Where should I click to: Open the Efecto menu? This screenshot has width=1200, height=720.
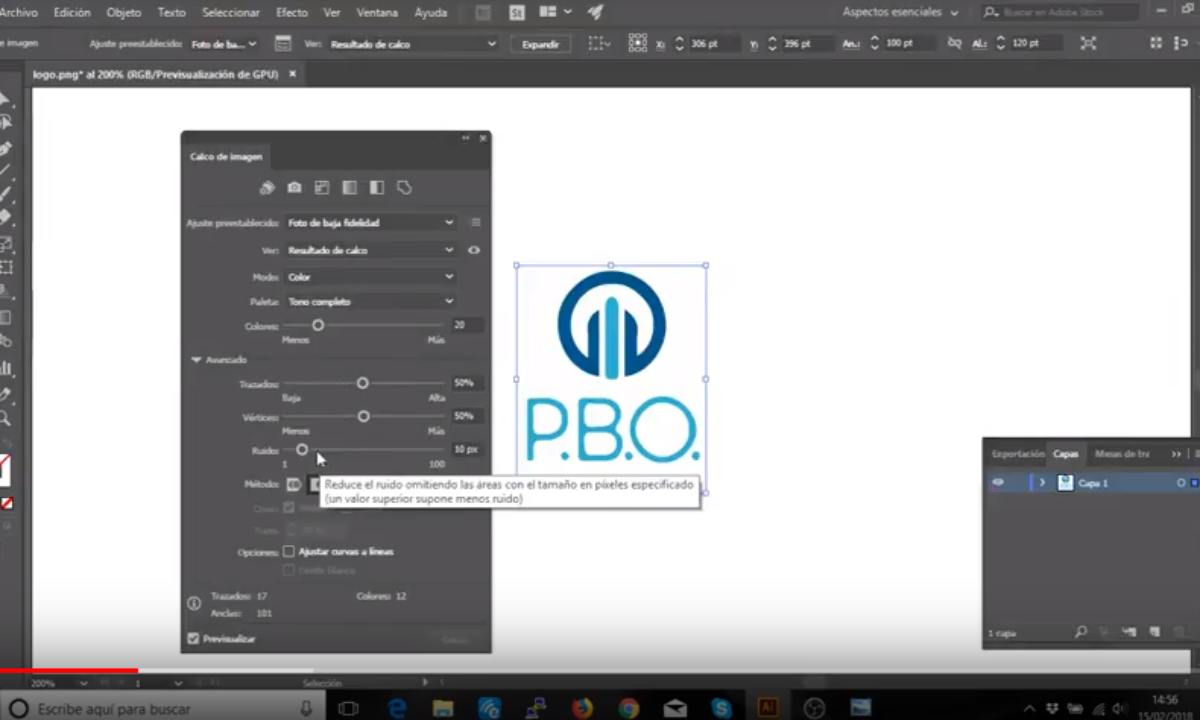pyautogui.click(x=292, y=13)
